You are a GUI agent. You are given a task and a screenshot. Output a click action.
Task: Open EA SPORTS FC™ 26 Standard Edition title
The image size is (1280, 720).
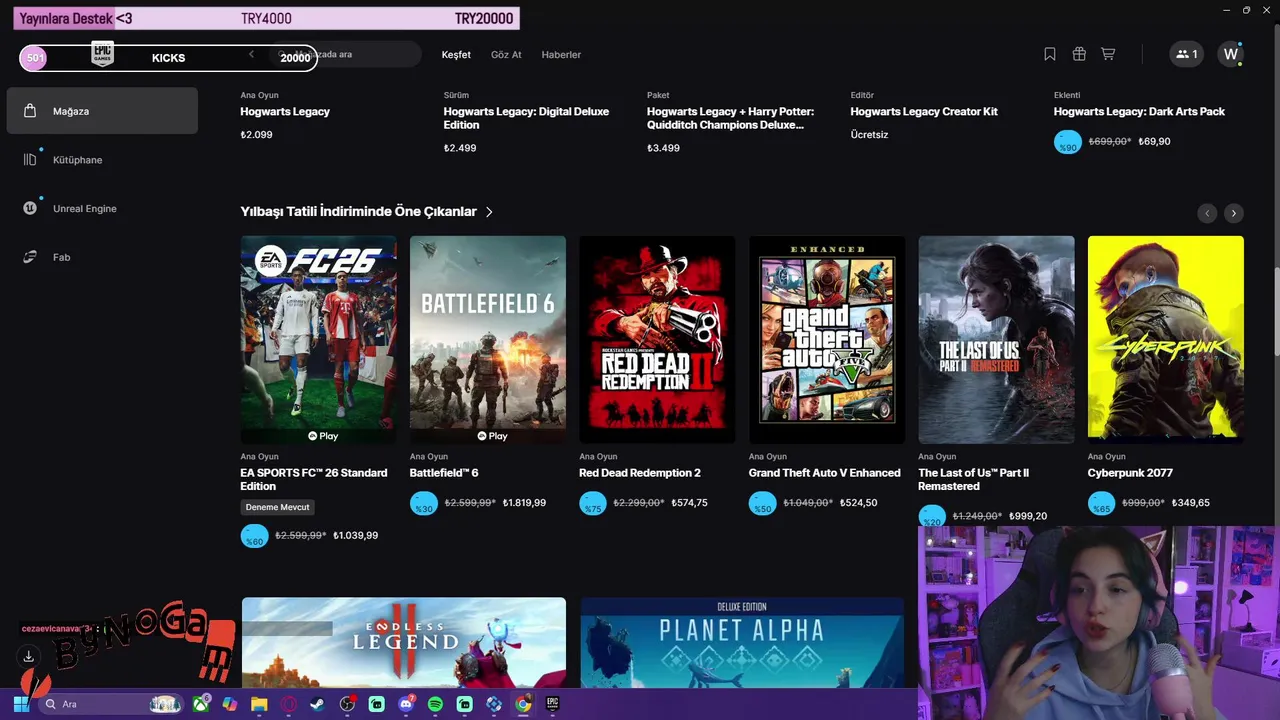pyautogui.click(x=314, y=479)
